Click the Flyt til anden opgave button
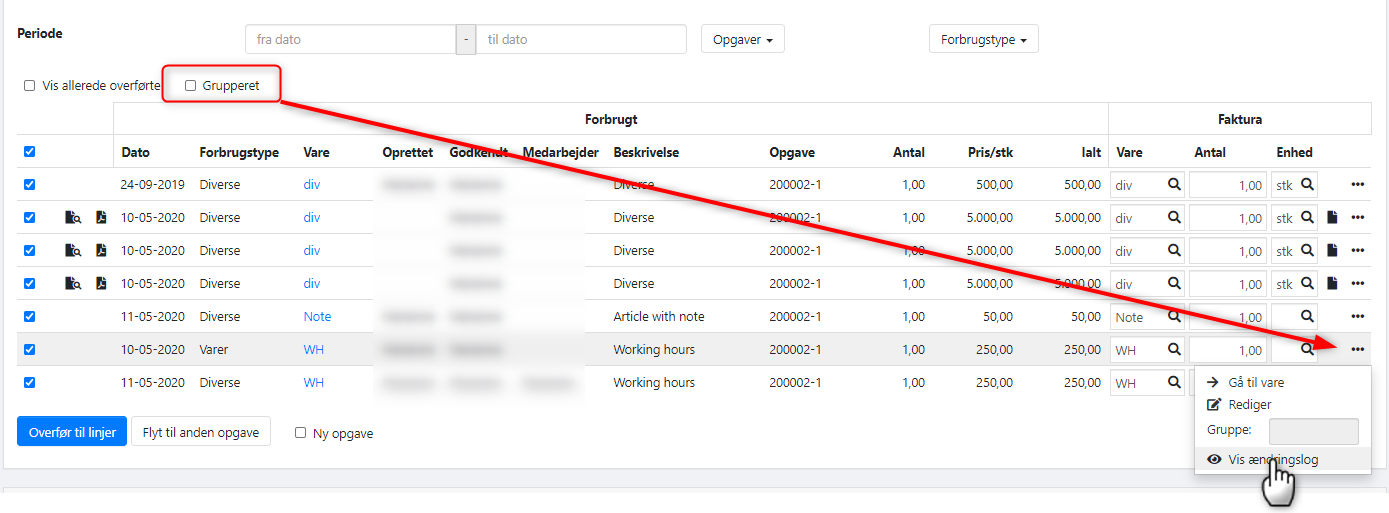This screenshot has width=1389, height=513. coord(201,432)
